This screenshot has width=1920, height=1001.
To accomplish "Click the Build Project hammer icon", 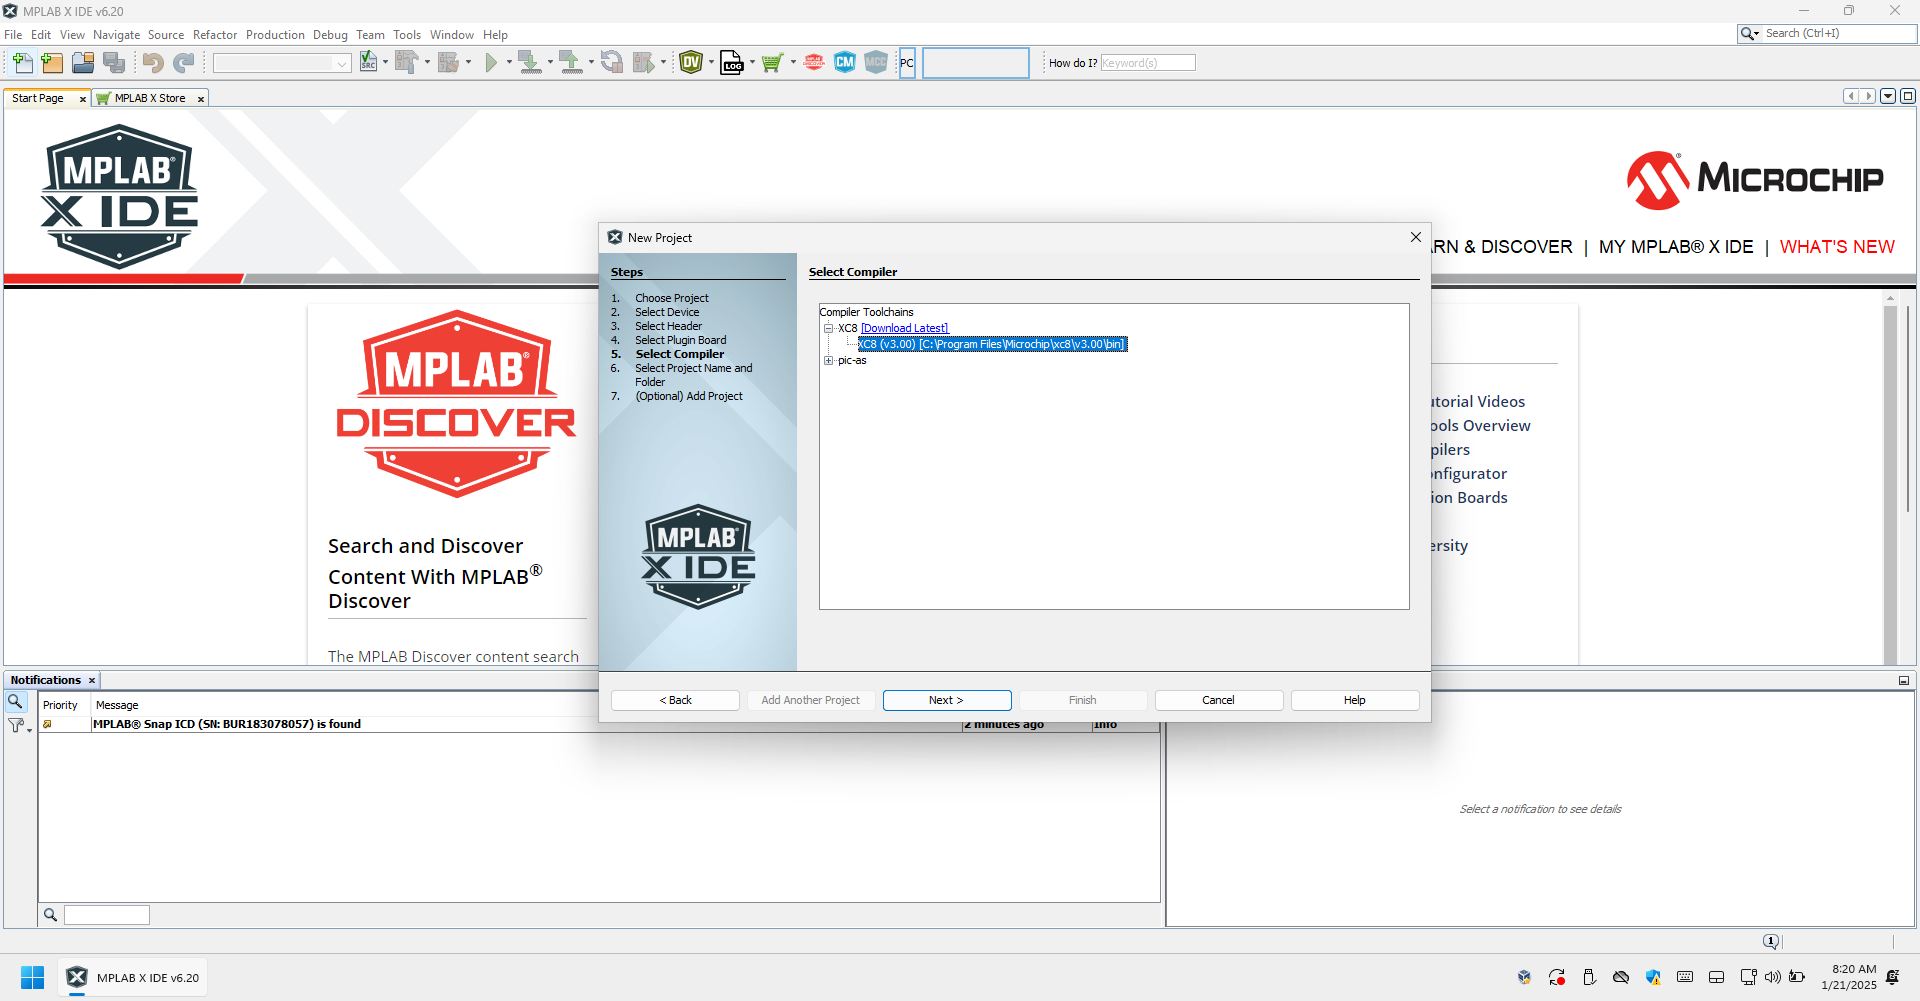I will point(406,63).
